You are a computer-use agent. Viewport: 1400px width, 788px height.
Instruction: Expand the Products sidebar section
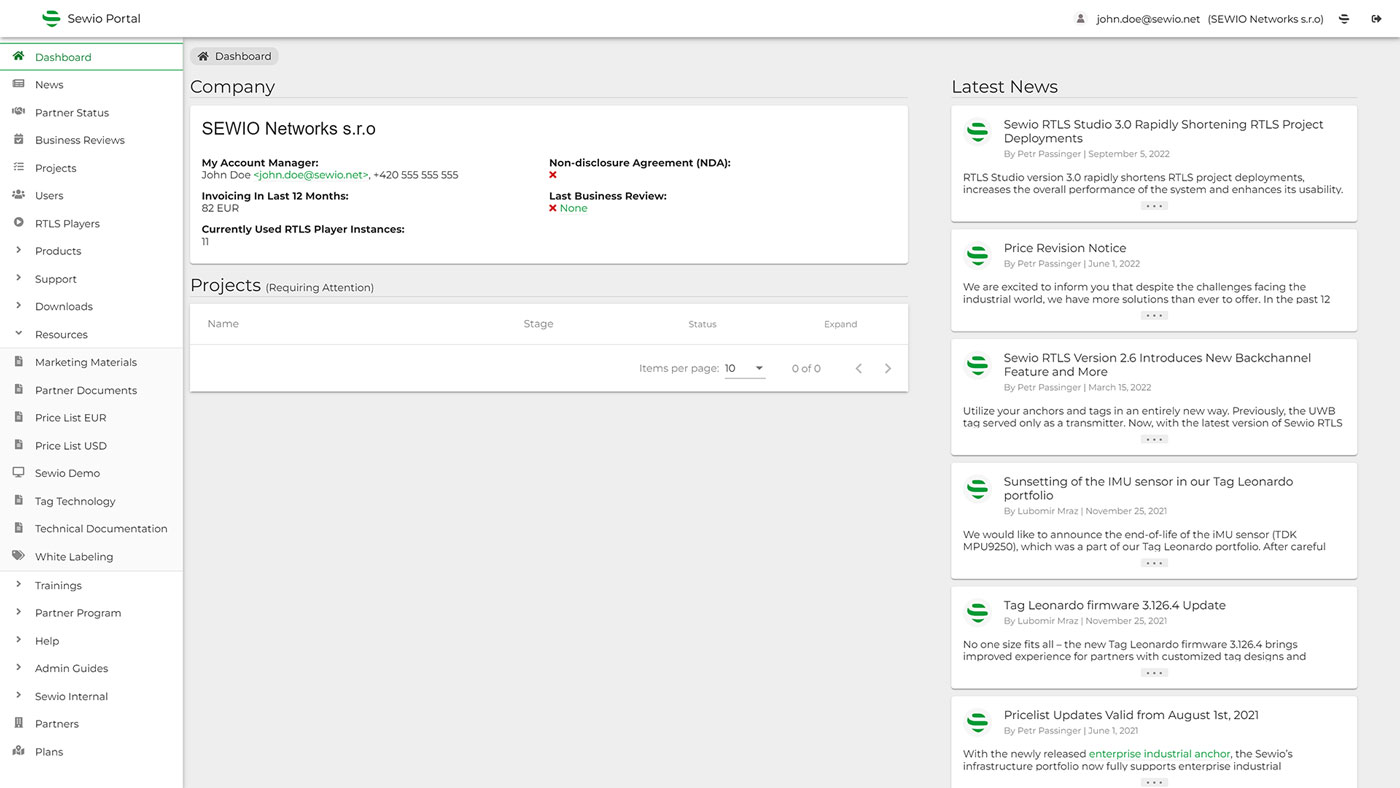point(18,251)
